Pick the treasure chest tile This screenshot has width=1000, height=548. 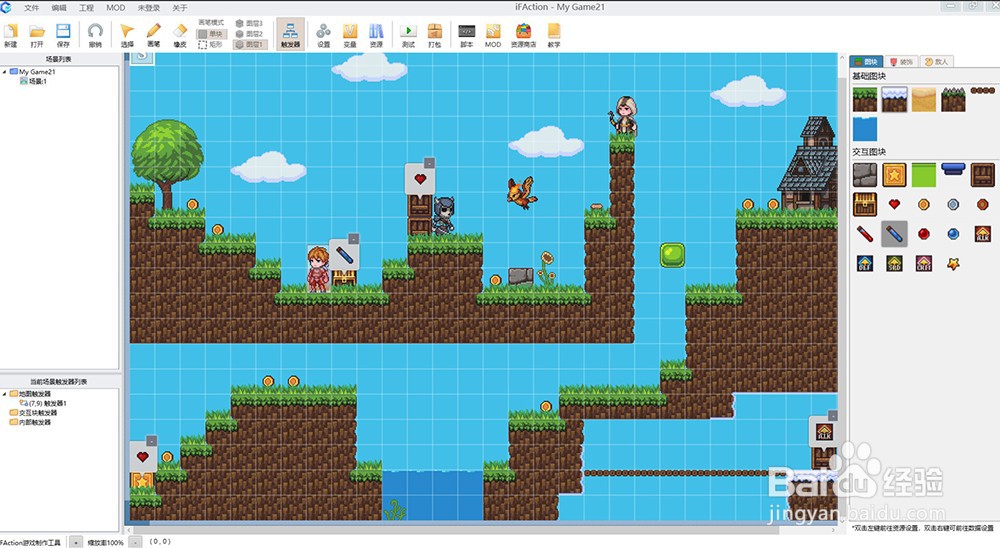[865, 204]
